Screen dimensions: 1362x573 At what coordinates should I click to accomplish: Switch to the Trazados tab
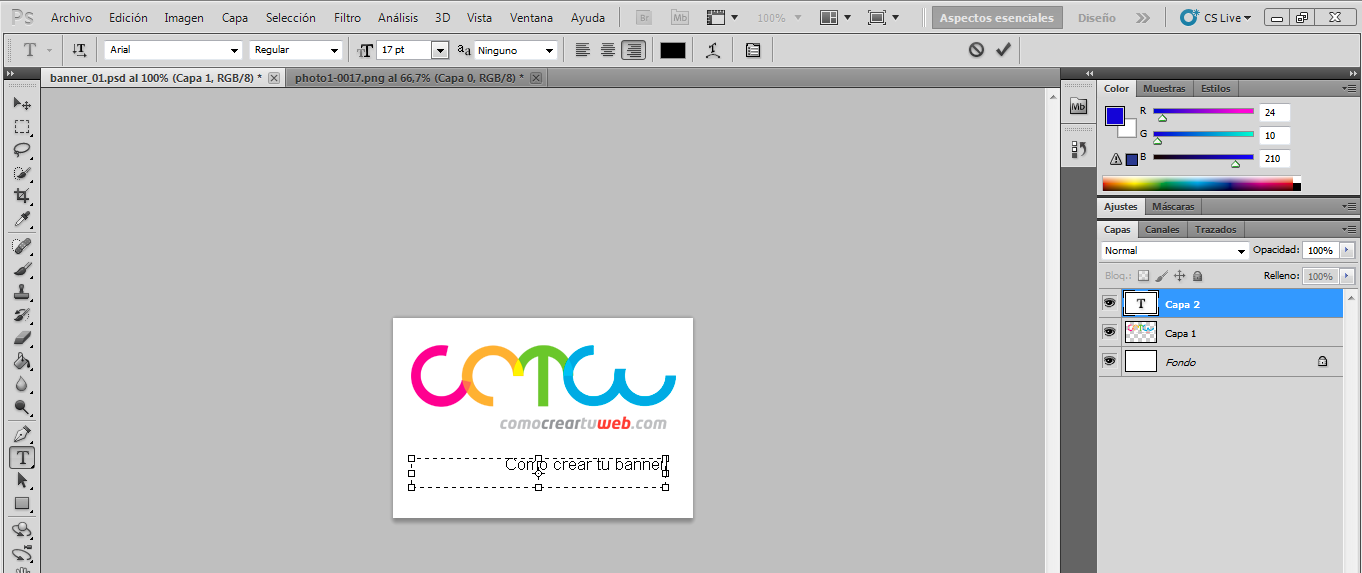[1216, 229]
